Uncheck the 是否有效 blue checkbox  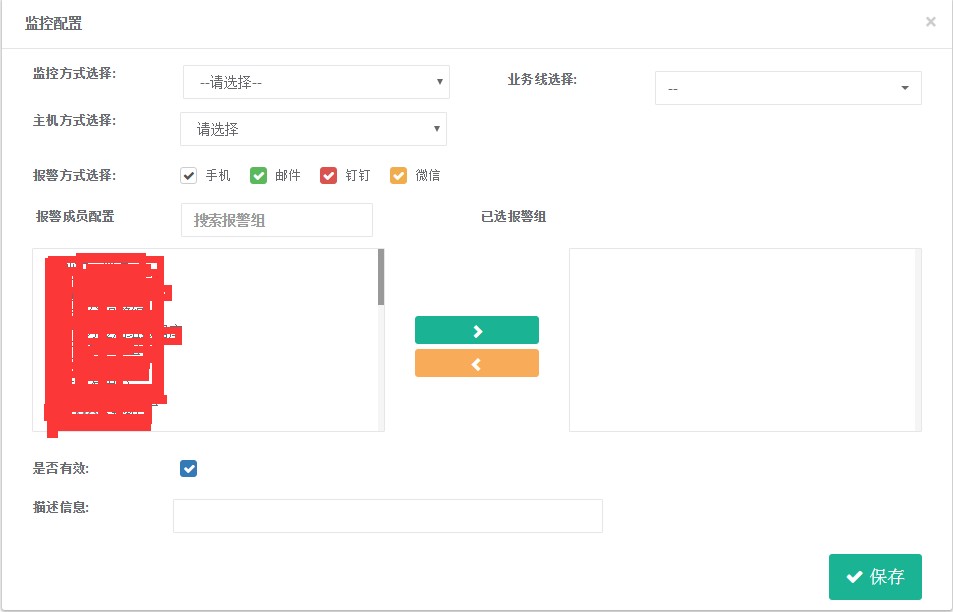click(x=188, y=469)
